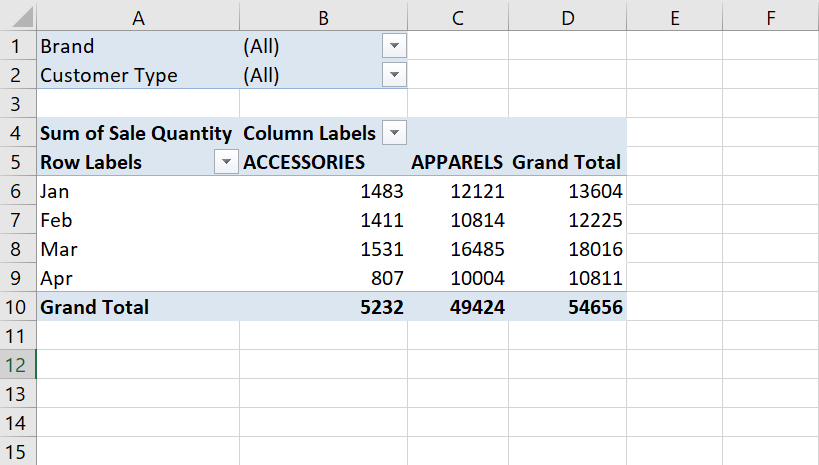Image resolution: width=819 pixels, height=465 pixels.
Task: Click the Jan row label
Action: (x=138, y=191)
